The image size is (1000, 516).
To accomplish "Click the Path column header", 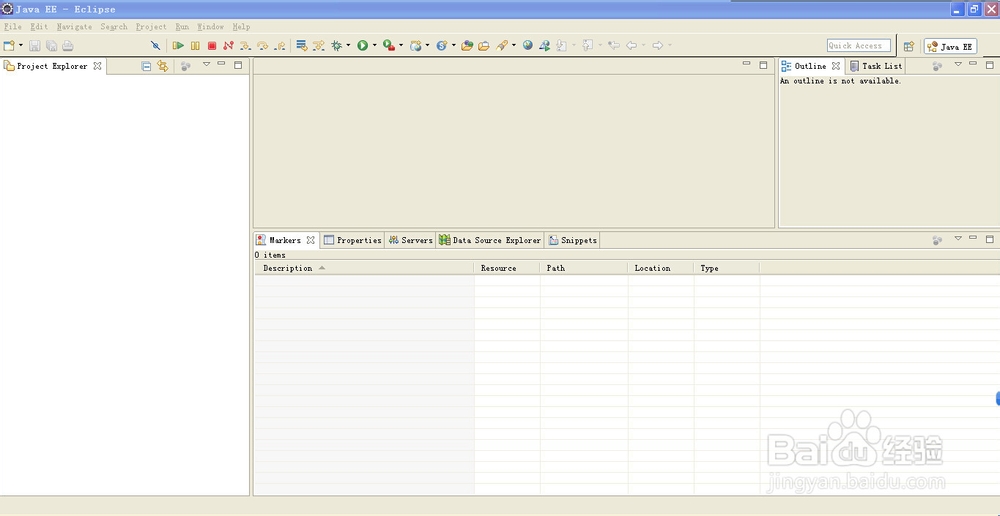I will coord(584,269).
